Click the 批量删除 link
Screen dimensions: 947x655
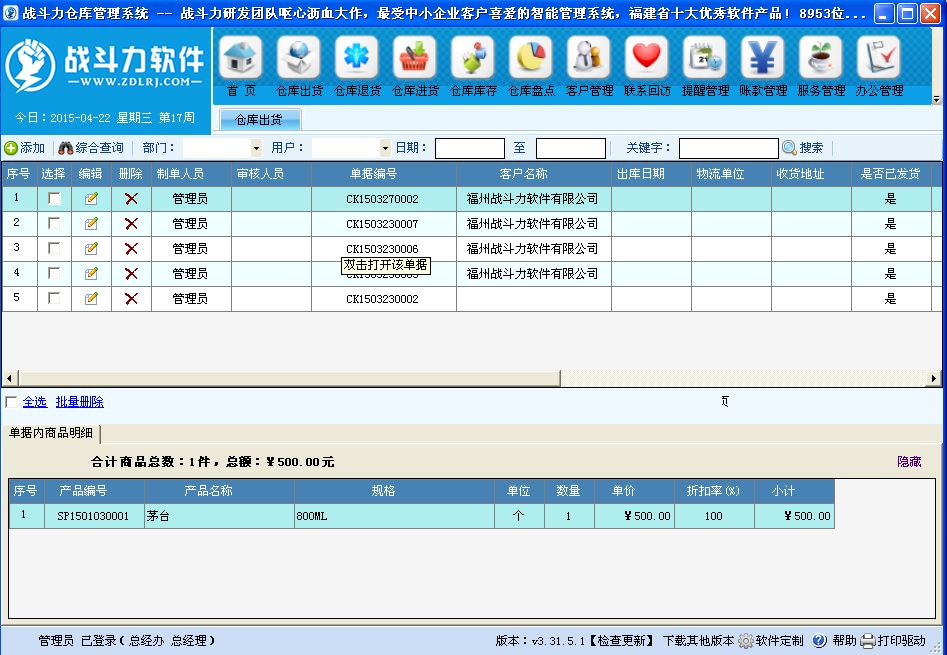point(80,402)
